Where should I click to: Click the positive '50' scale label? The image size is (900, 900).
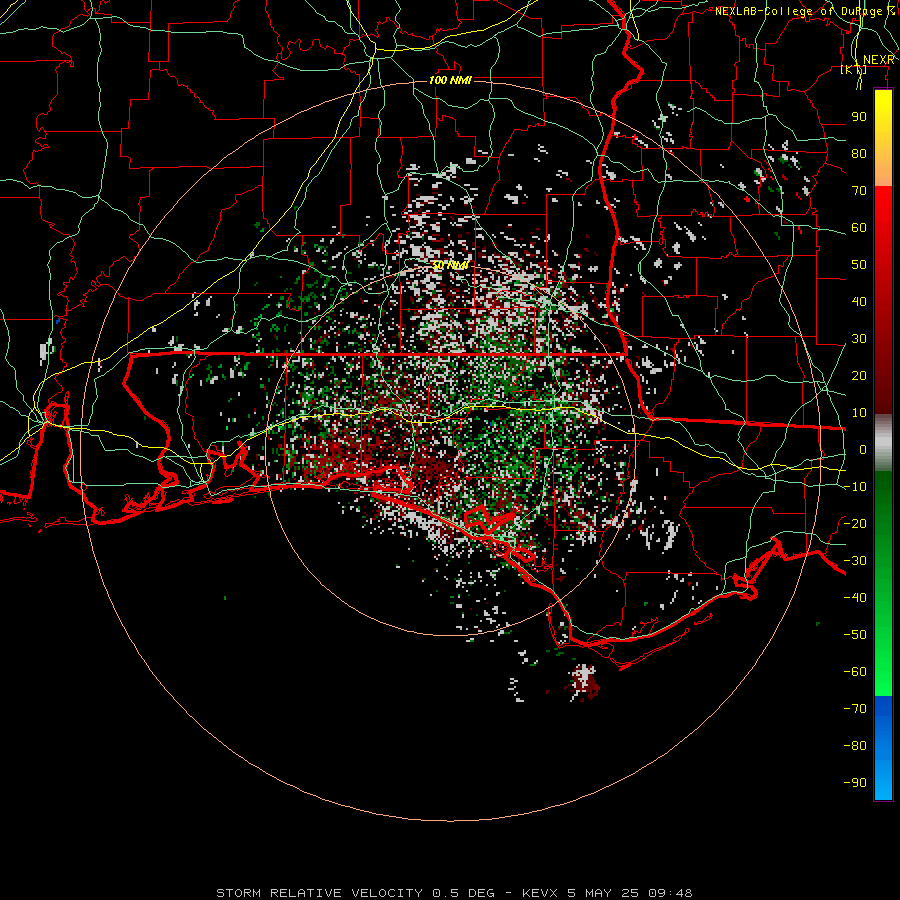[x=859, y=265]
